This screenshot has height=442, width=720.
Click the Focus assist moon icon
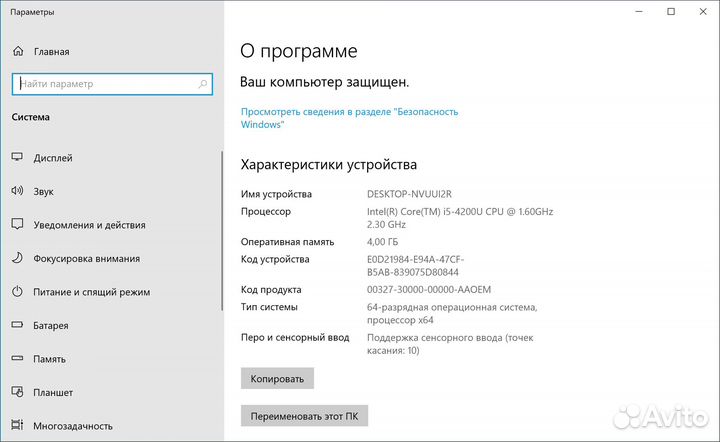pos(17,259)
